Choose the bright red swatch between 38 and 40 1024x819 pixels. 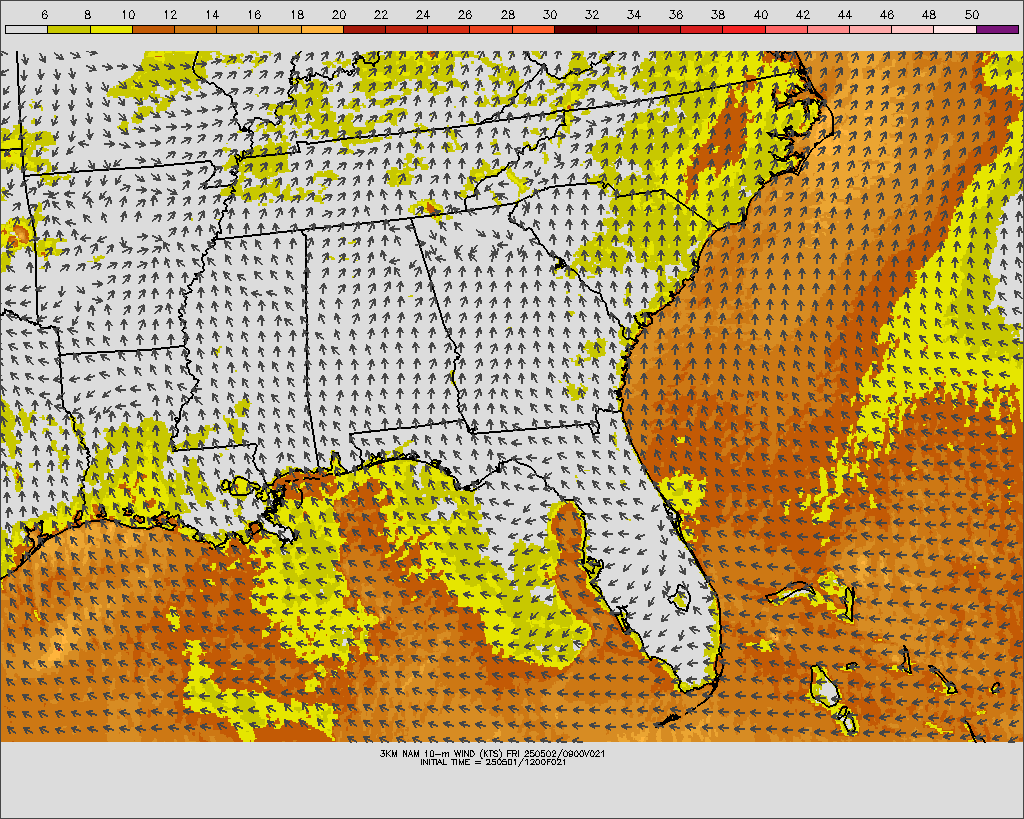click(744, 29)
